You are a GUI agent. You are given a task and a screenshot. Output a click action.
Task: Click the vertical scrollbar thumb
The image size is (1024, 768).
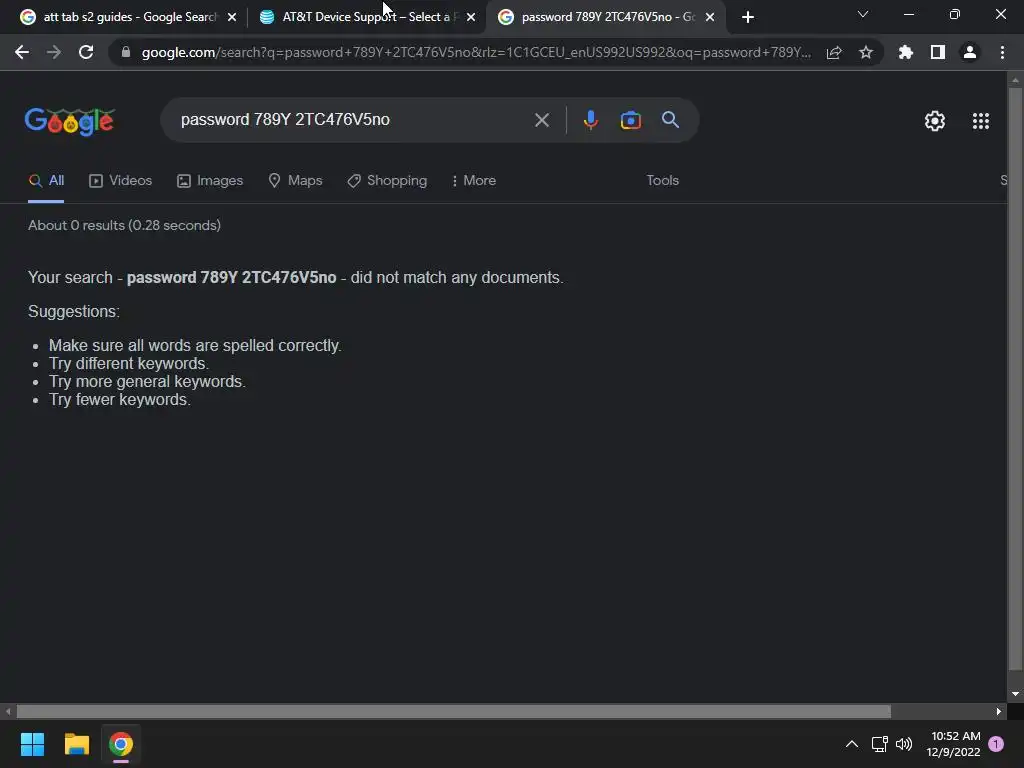point(1015,379)
